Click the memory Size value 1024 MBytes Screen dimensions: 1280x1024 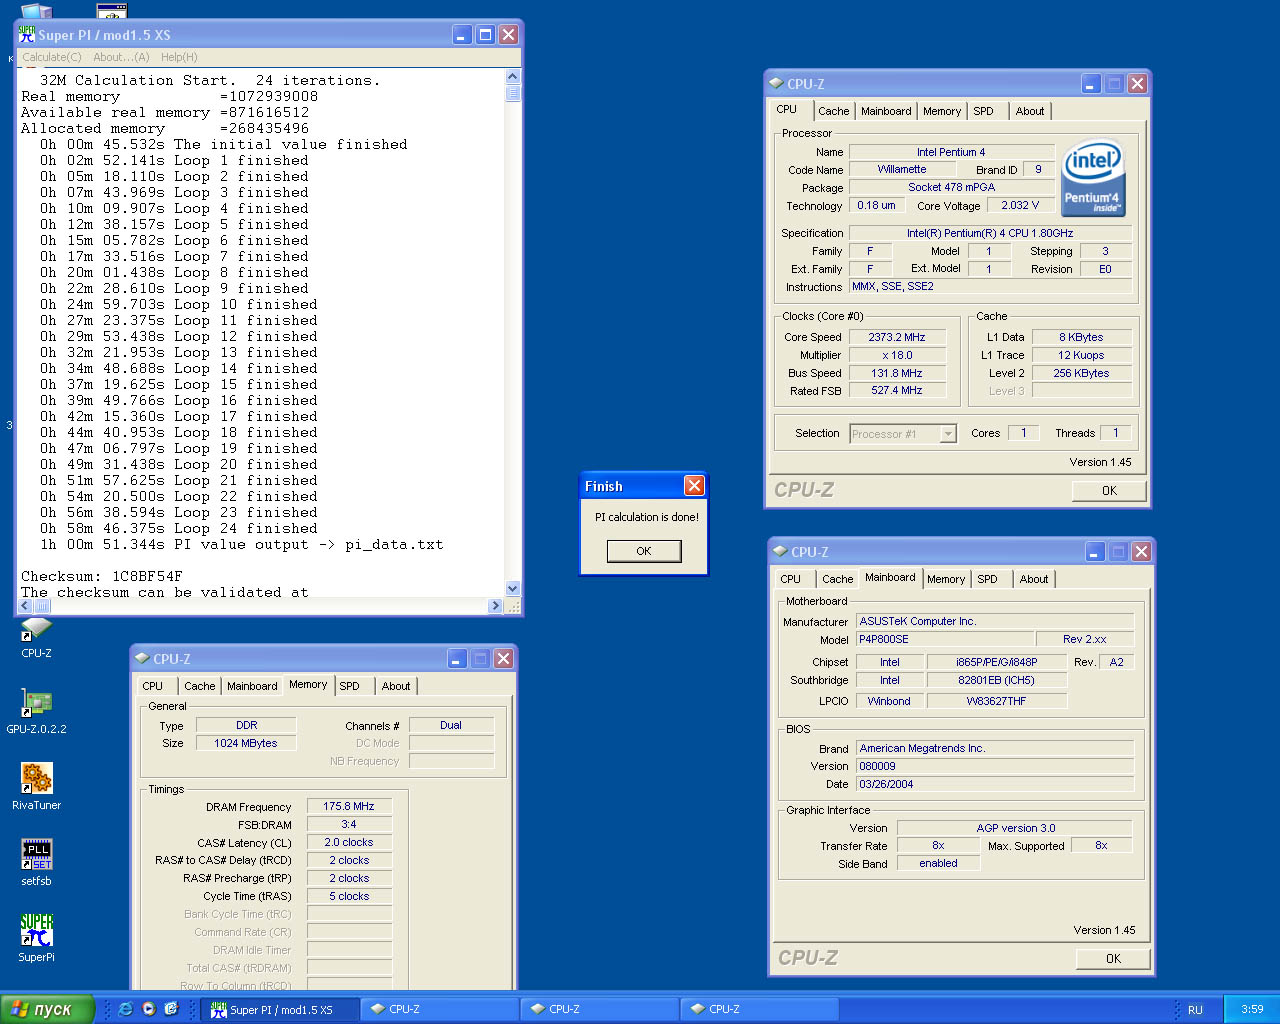click(246, 743)
